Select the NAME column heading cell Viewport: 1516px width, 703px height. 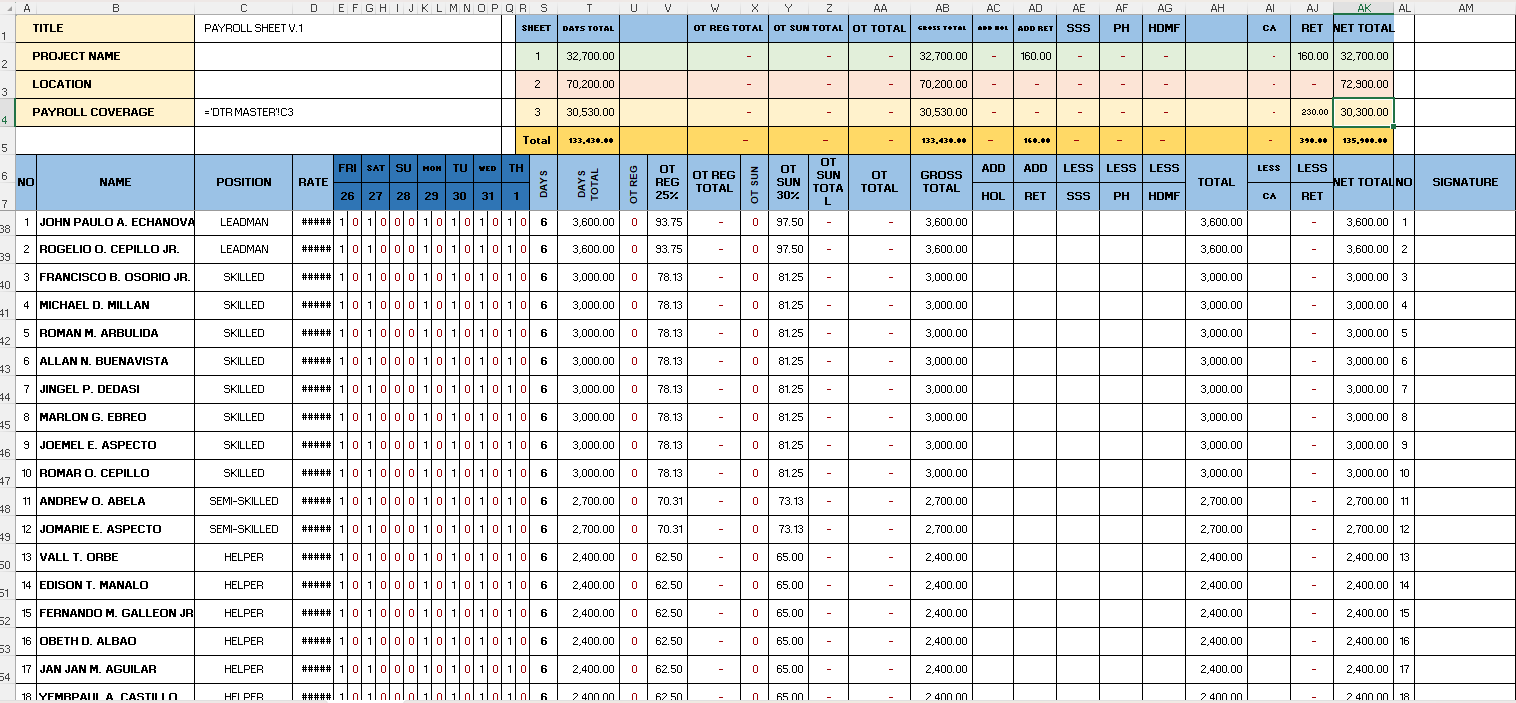(115, 182)
